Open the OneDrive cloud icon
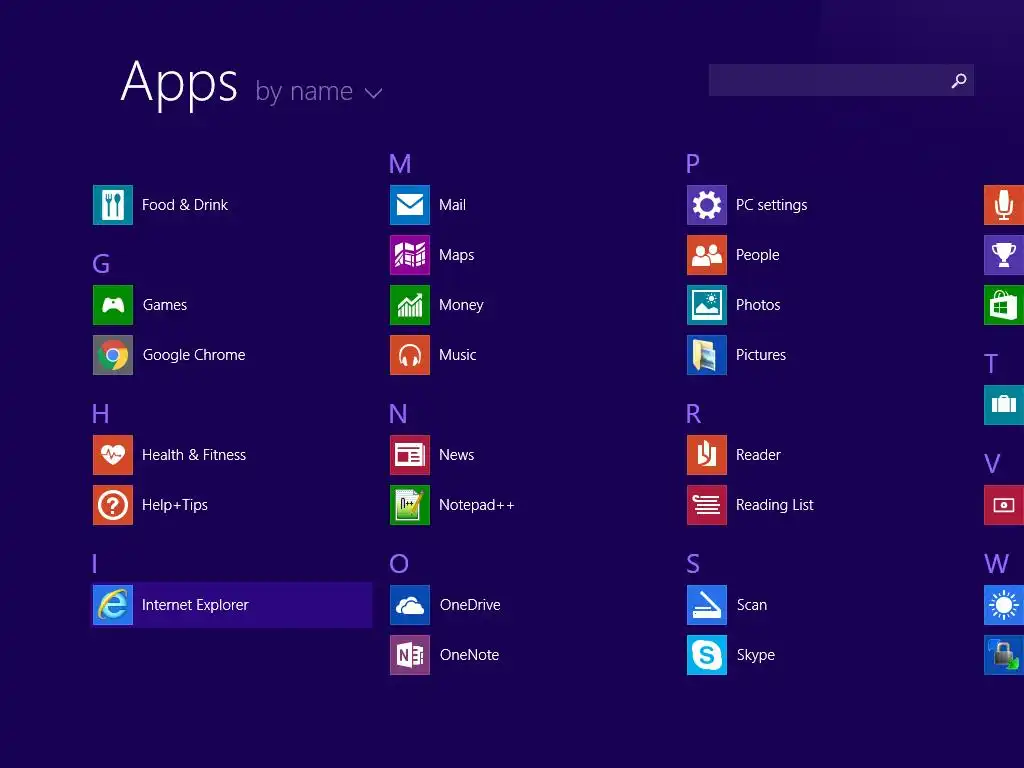The image size is (1024, 768). pyautogui.click(x=409, y=605)
